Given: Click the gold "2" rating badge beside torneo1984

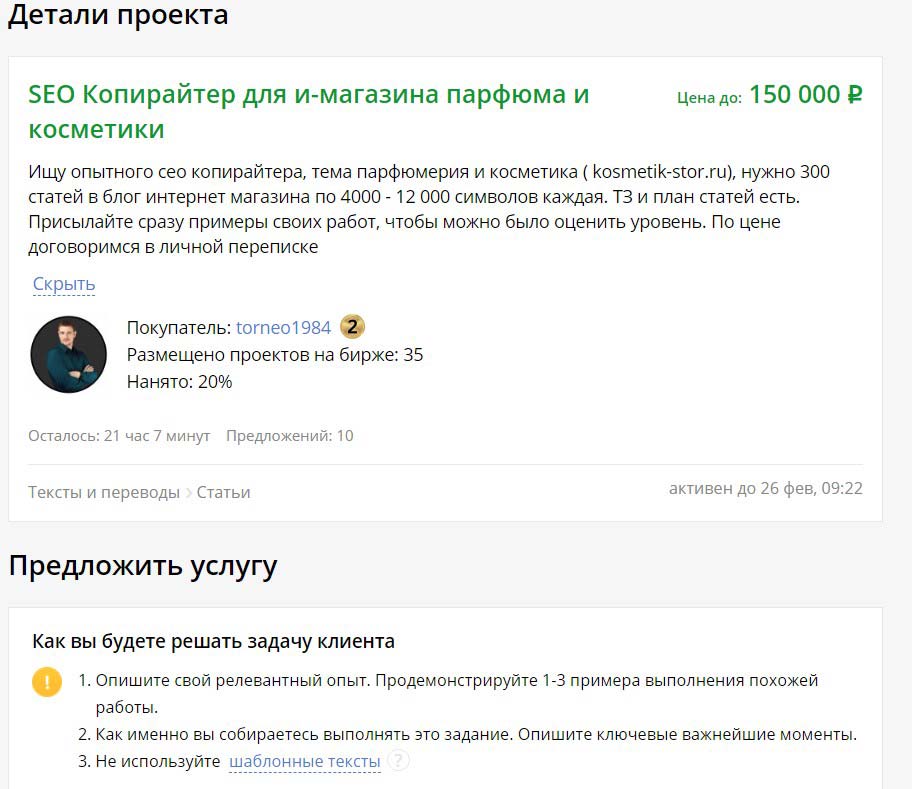Looking at the screenshot, I should point(351,326).
